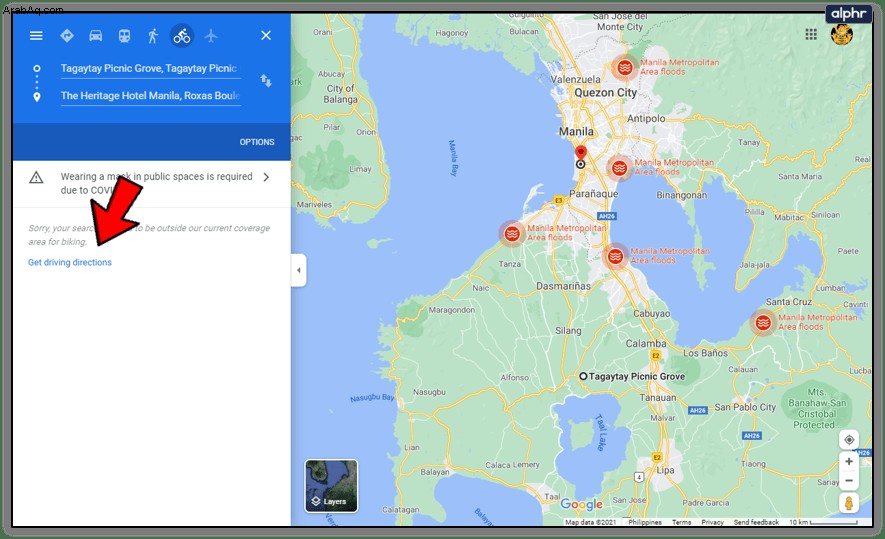
Task: Click flood alert icon near Tanza
Action: click(512, 234)
